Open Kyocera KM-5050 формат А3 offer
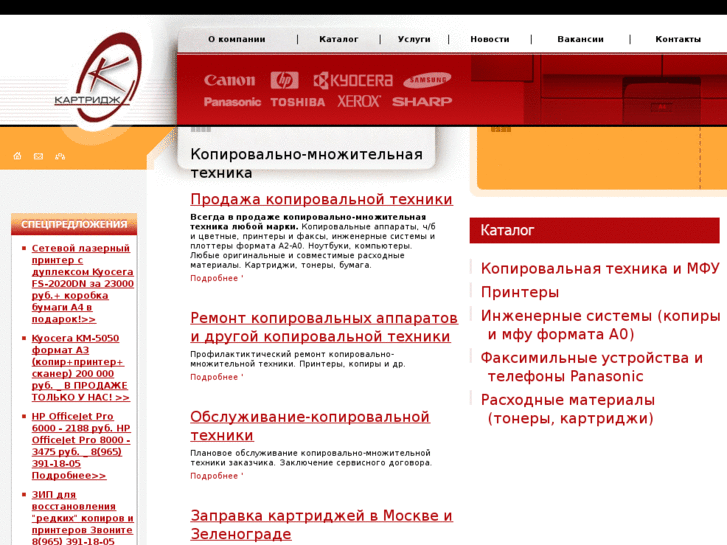727x545 pixels. click(x=81, y=367)
